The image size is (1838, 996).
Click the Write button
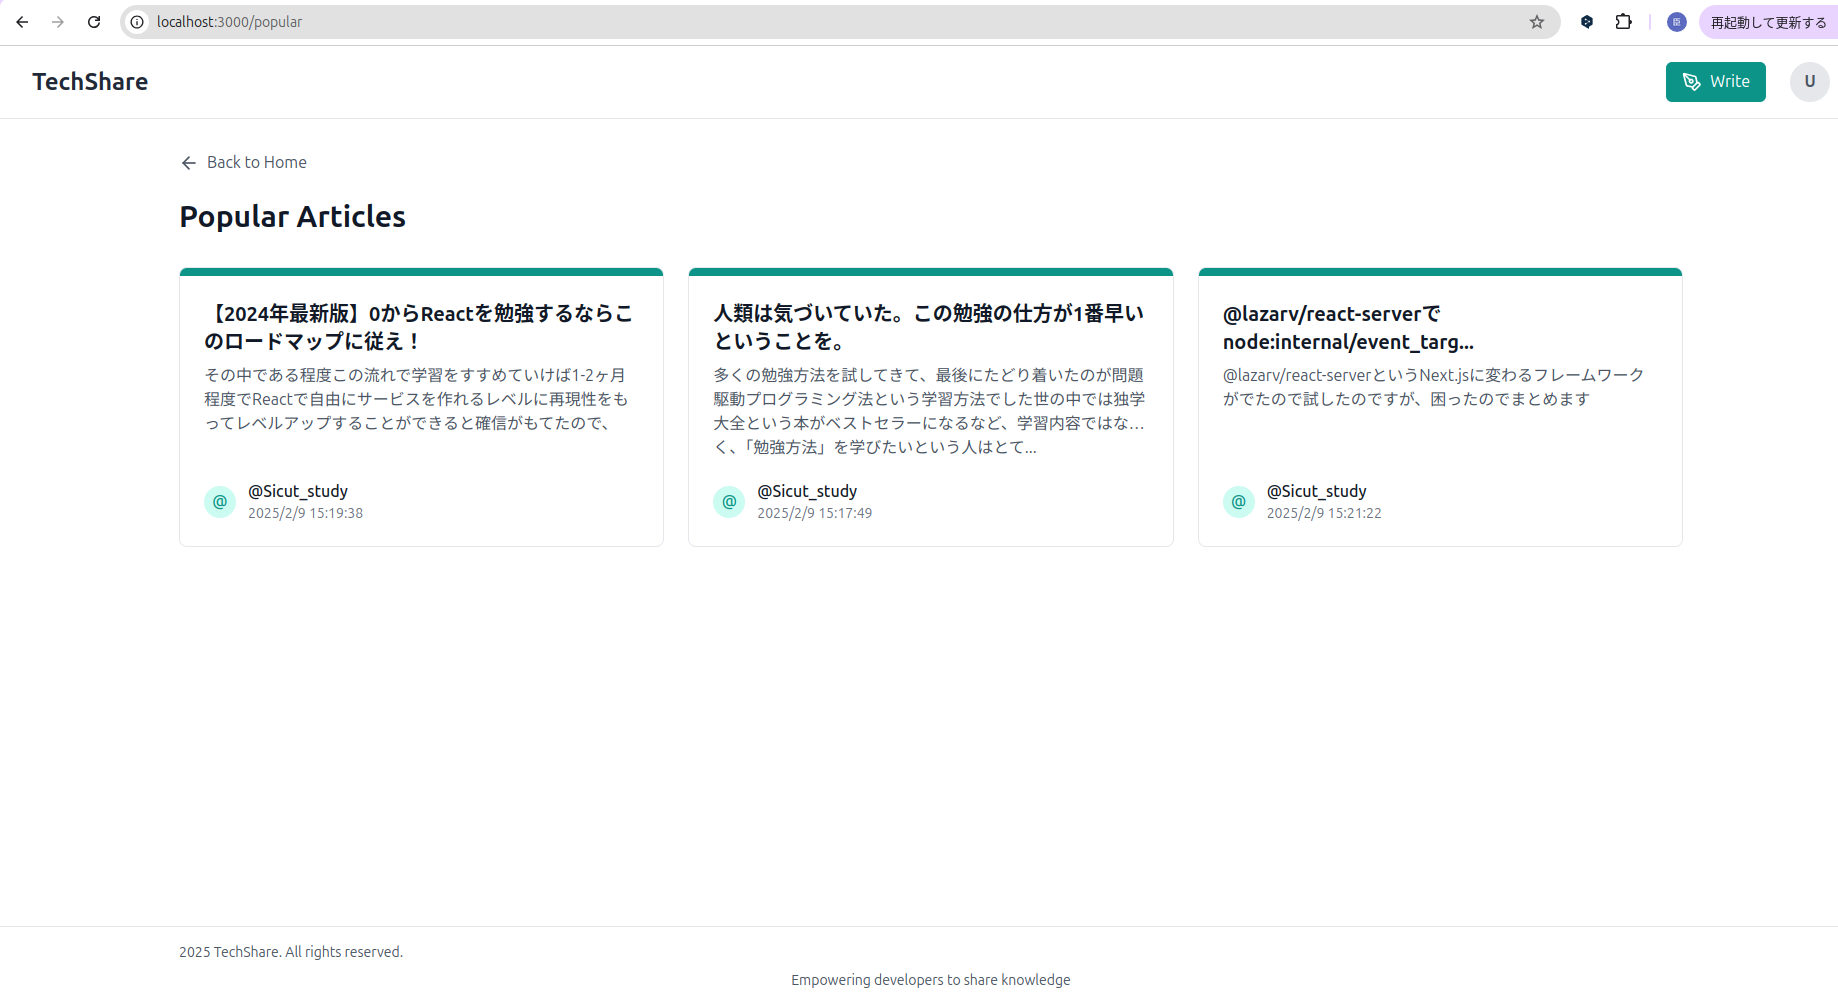1716,82
